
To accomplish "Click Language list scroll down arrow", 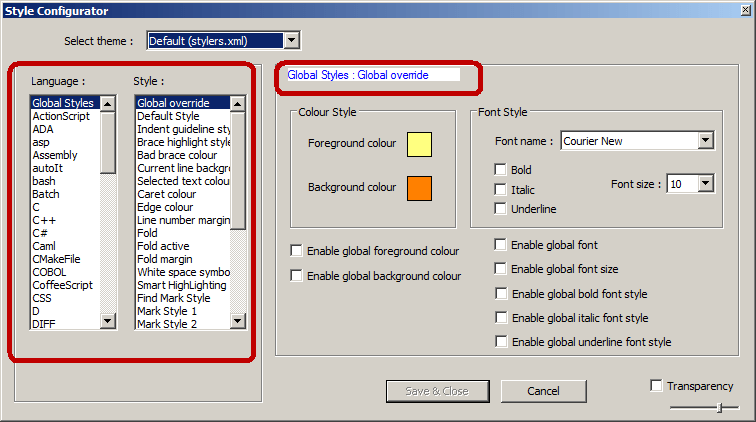I will [x=108, y=321].
